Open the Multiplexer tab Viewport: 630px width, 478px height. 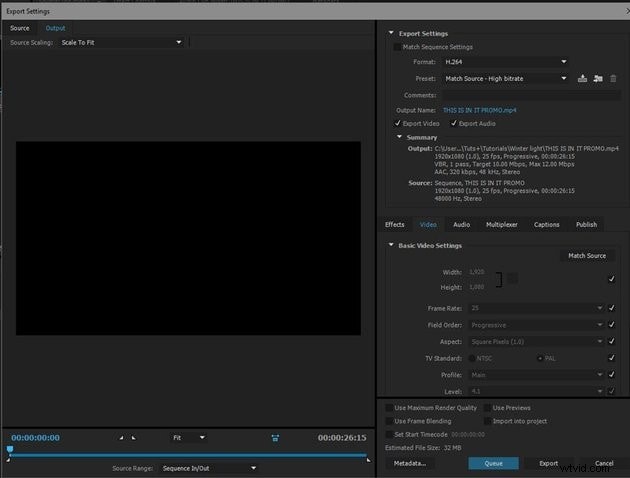tap(502, 225)
